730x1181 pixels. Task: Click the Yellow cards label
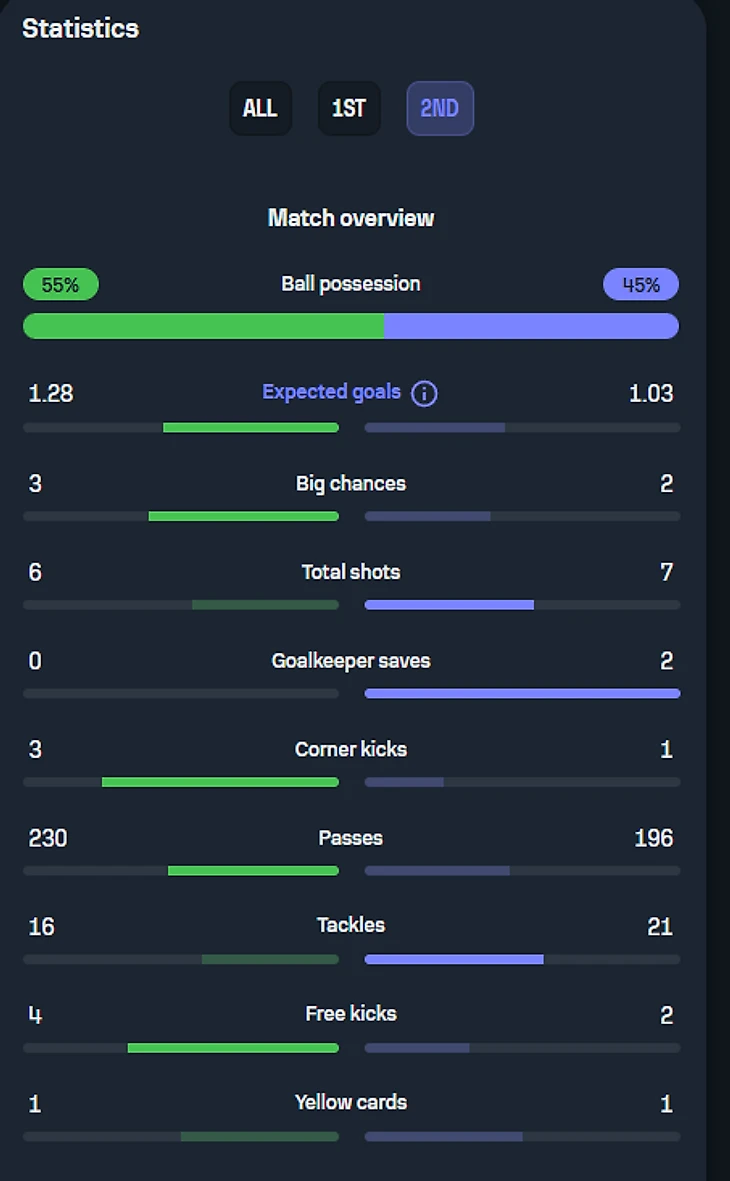[x=351, y=1102]
